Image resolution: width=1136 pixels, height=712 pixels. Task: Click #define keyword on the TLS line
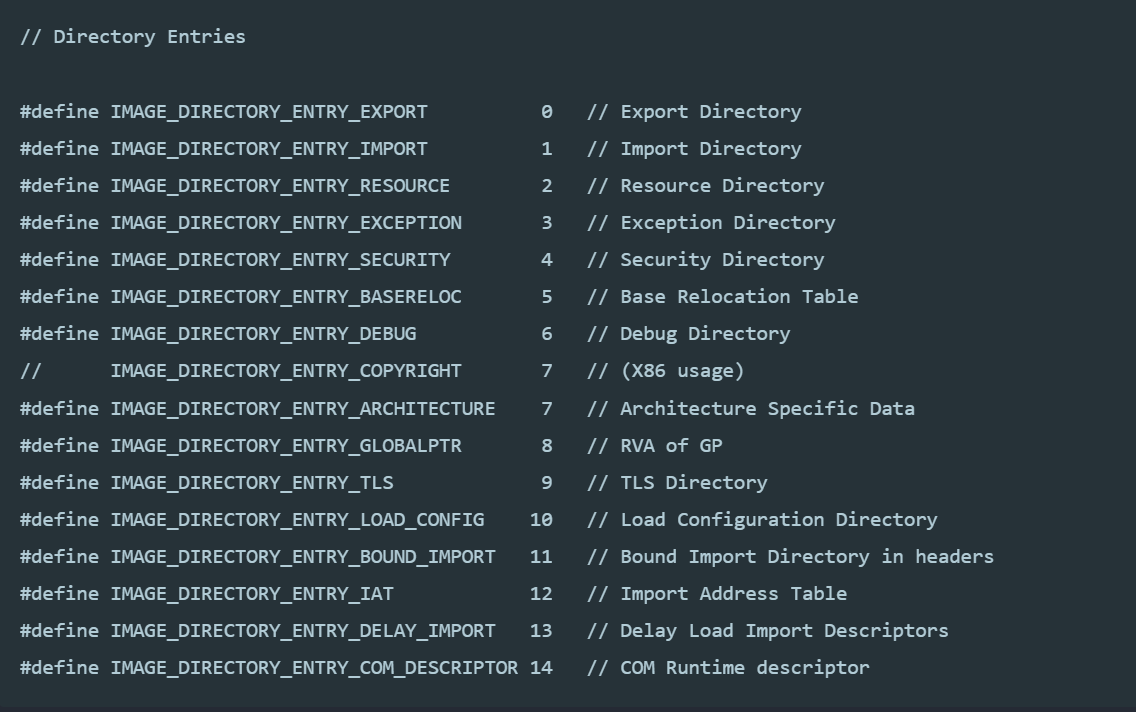(59, 482)
